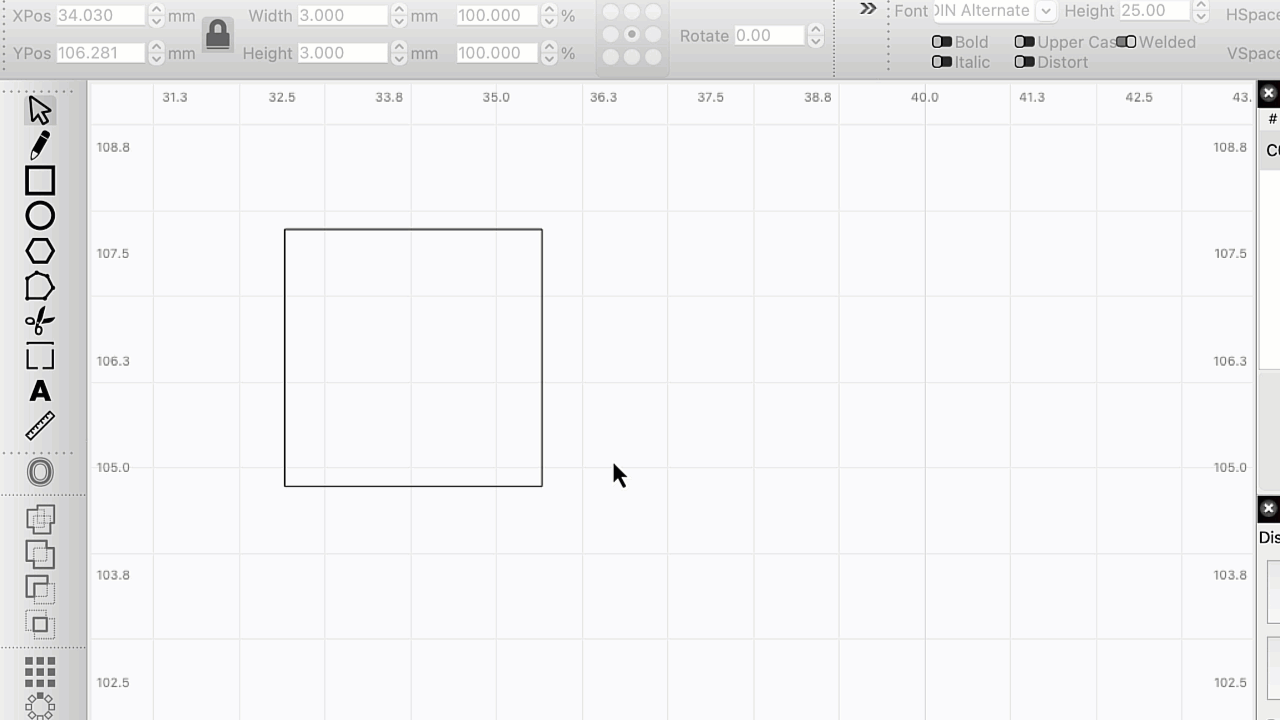
Task: Increase font Height with the stepper arrow
Action: pyautogui.click(x=1199, y=6)
